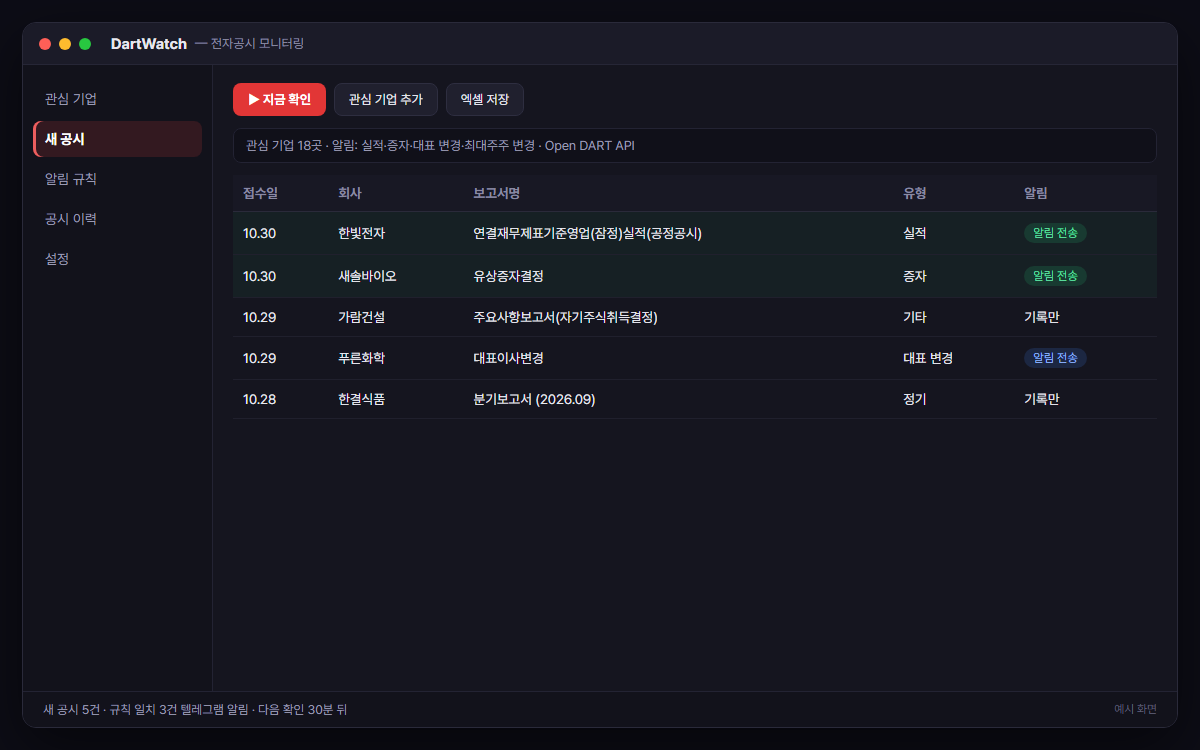Select 새 공시 sidebar item
Viewport: 1200px width, 750px height.
point(118,139)
